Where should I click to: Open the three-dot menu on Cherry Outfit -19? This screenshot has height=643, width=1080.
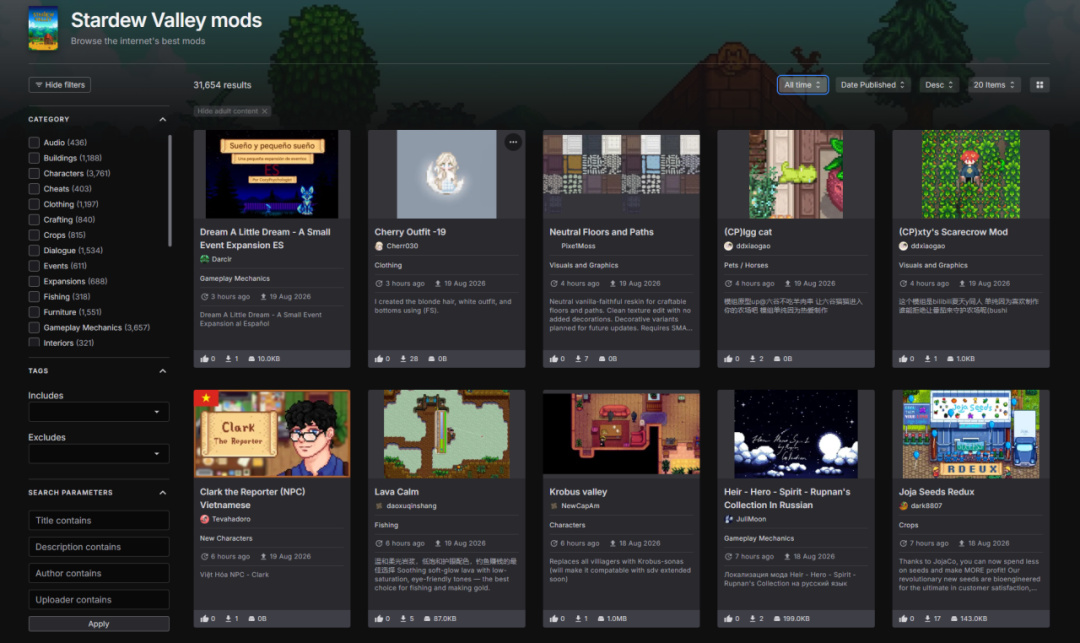click(513, 142)
